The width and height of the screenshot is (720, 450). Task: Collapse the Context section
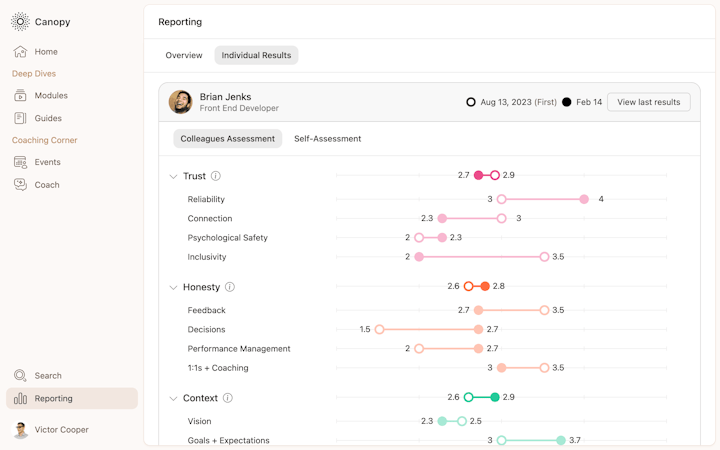173,399
